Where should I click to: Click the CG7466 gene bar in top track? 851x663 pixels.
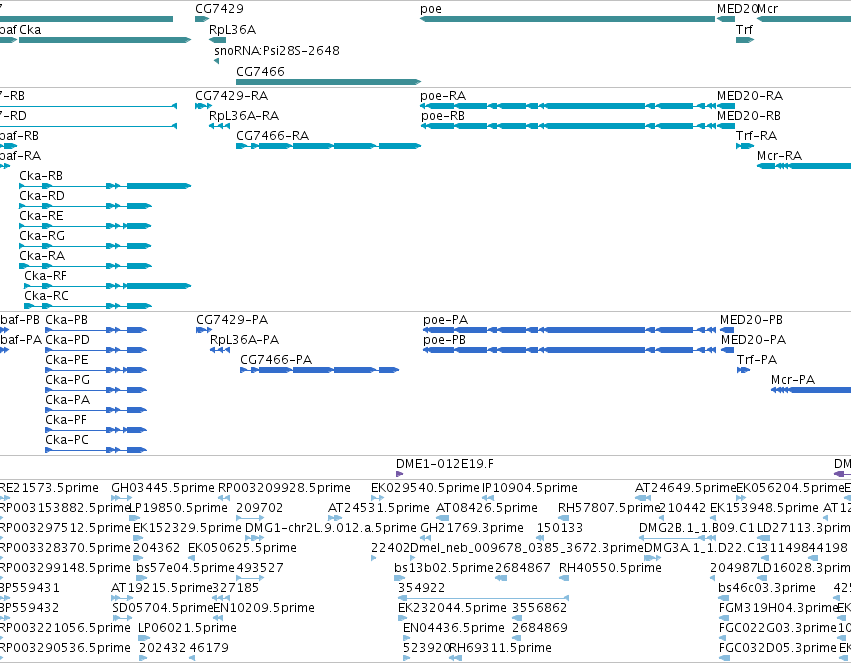pyautogui.click(x=328, y=82)
